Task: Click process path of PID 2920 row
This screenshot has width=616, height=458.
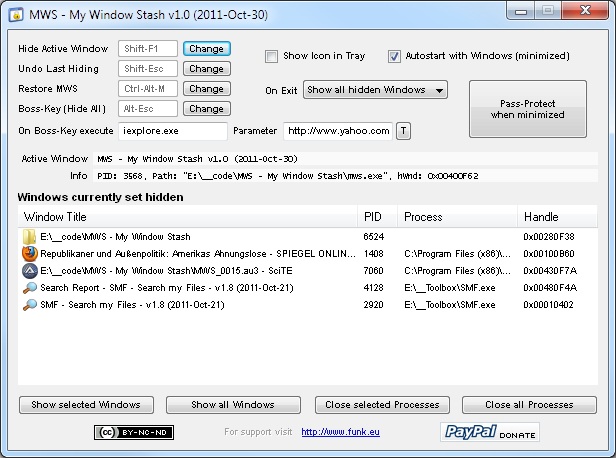Action: tap(450, 305)
